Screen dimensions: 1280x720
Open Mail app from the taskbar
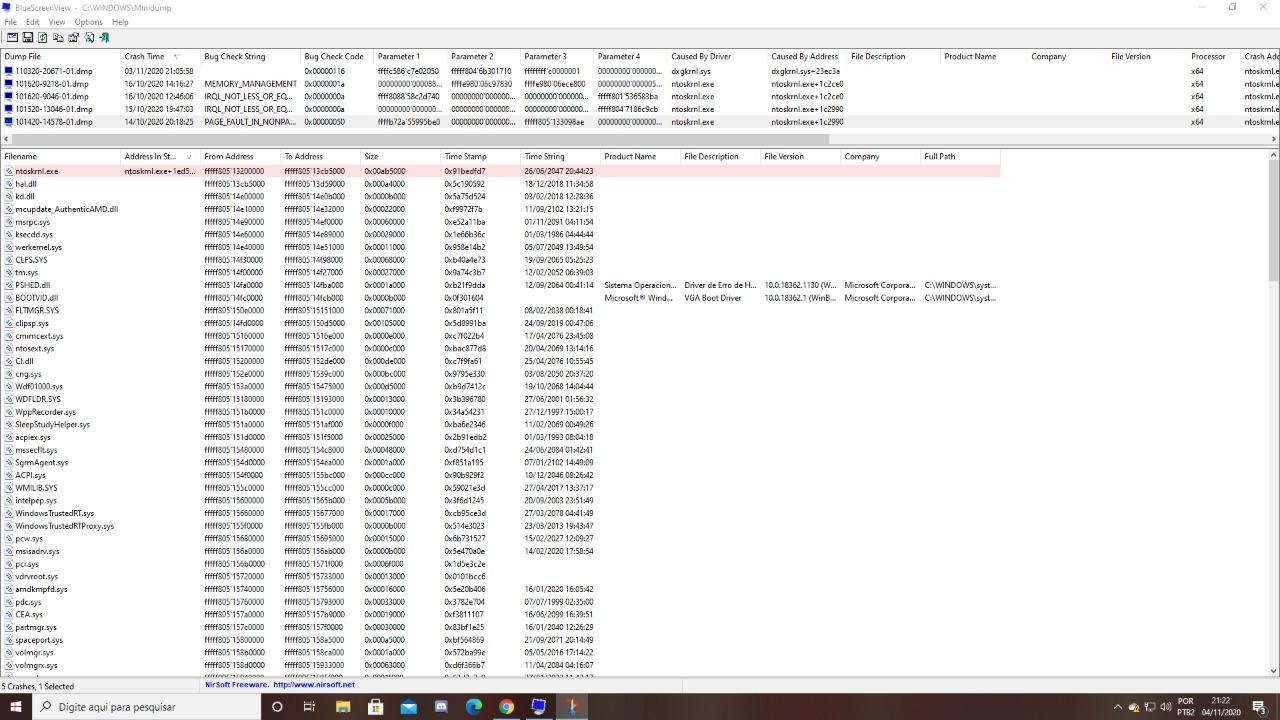click(x=408, y=706)
